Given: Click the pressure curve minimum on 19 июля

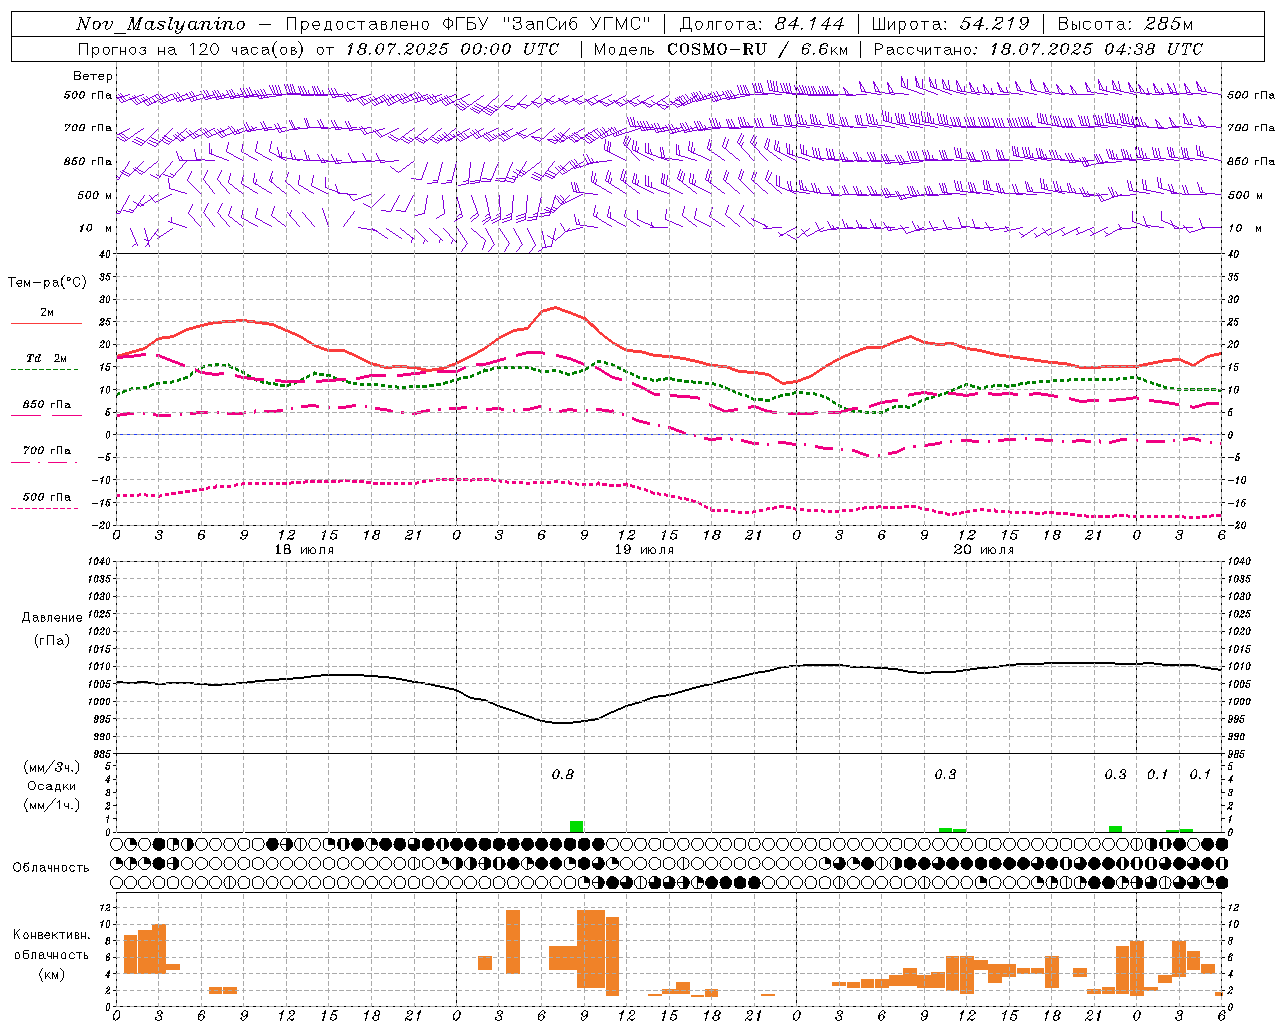Looking at the screenshot, I should pyautogui.click(x=562, y=722).
